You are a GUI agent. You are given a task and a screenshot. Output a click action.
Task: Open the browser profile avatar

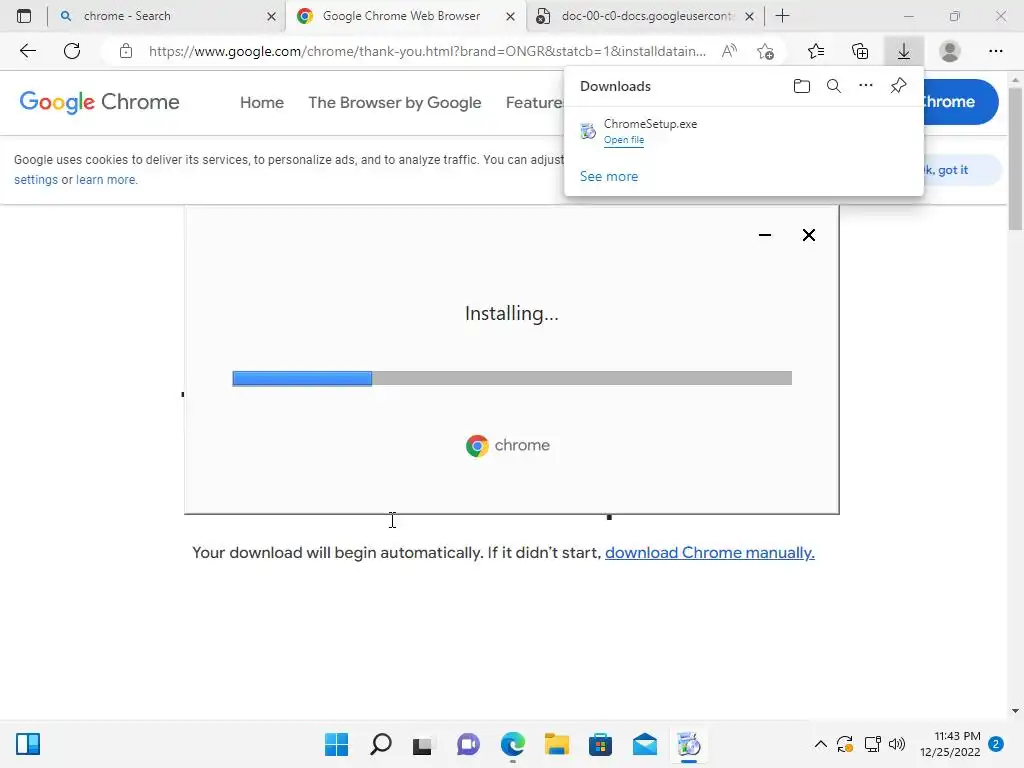pyautogui.click(x=950, y=51)
